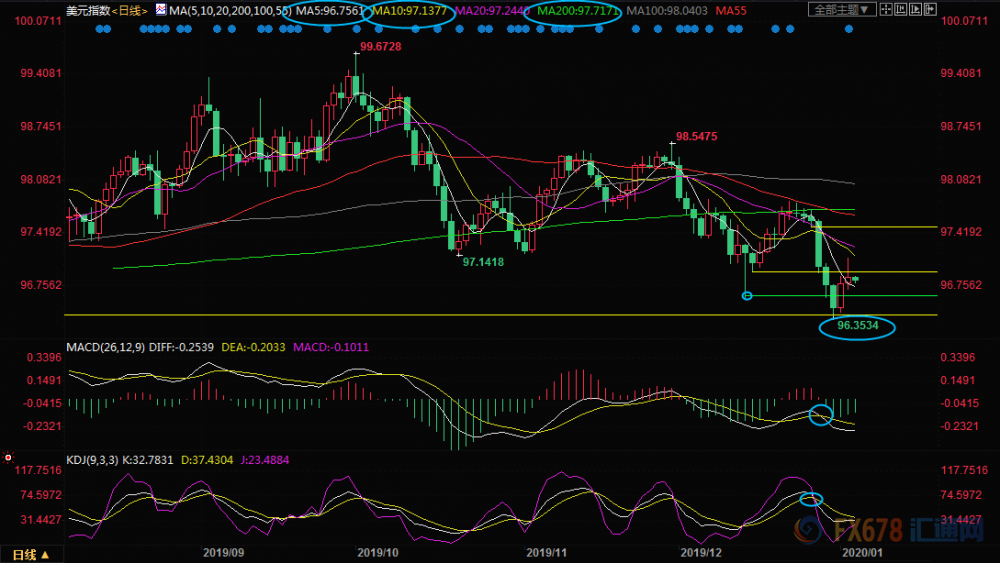
Task: Click the 2019/10 date on time axis
Action: [x=378, y=553]
